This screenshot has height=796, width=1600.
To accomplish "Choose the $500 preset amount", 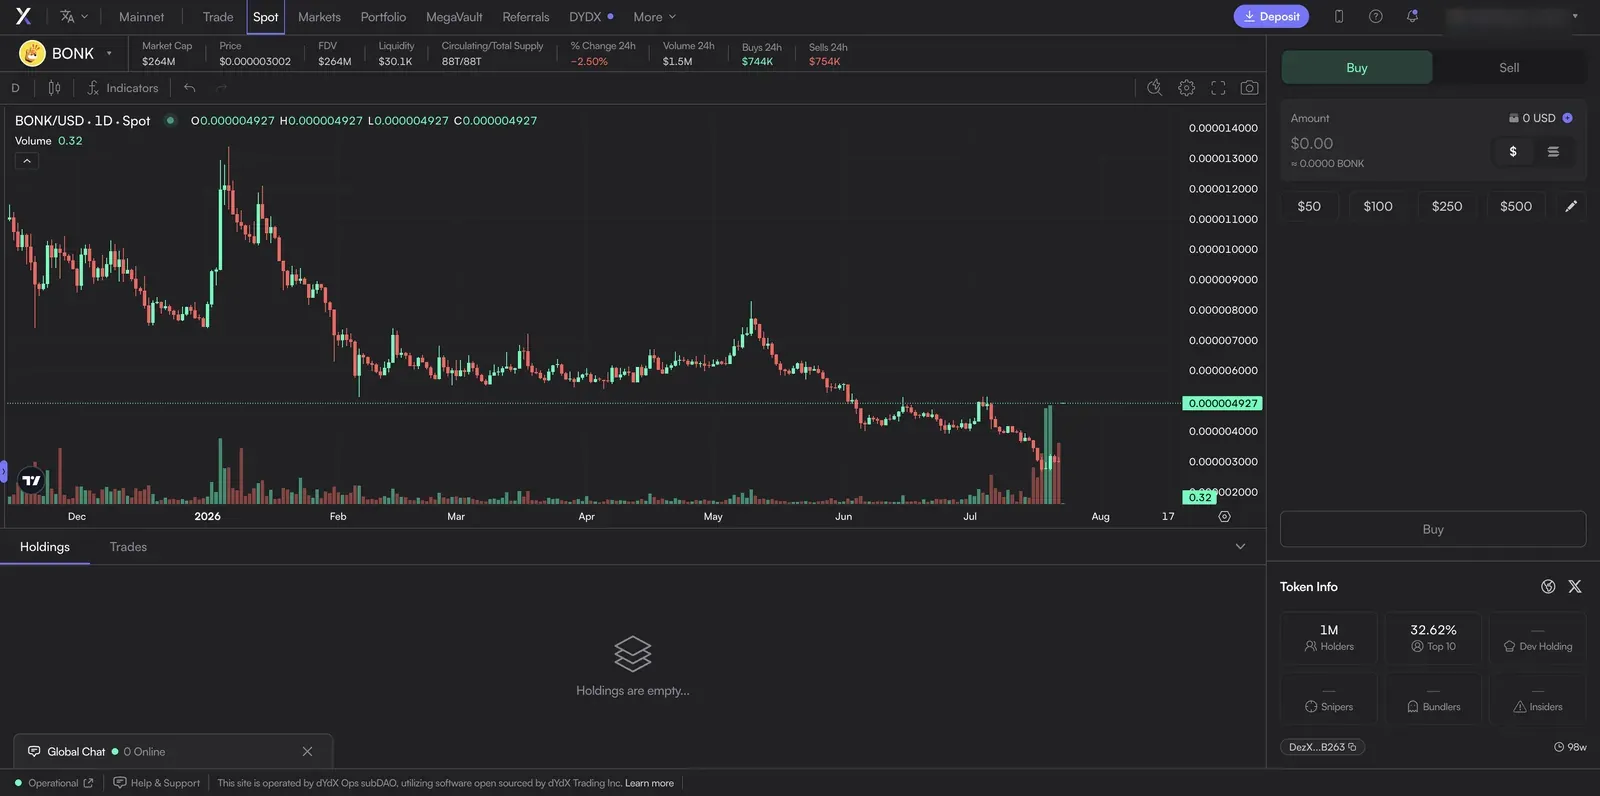I will click(1516, 206).
